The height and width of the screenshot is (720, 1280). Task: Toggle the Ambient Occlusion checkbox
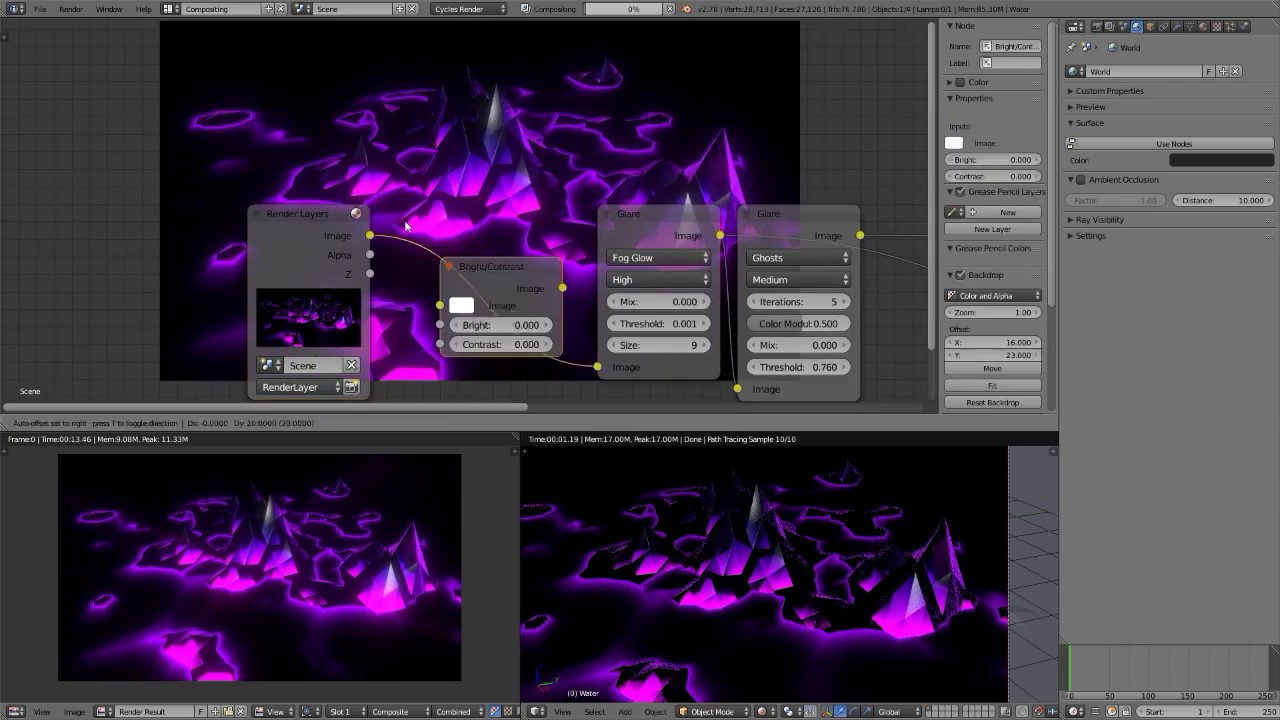click(1080, 180)
